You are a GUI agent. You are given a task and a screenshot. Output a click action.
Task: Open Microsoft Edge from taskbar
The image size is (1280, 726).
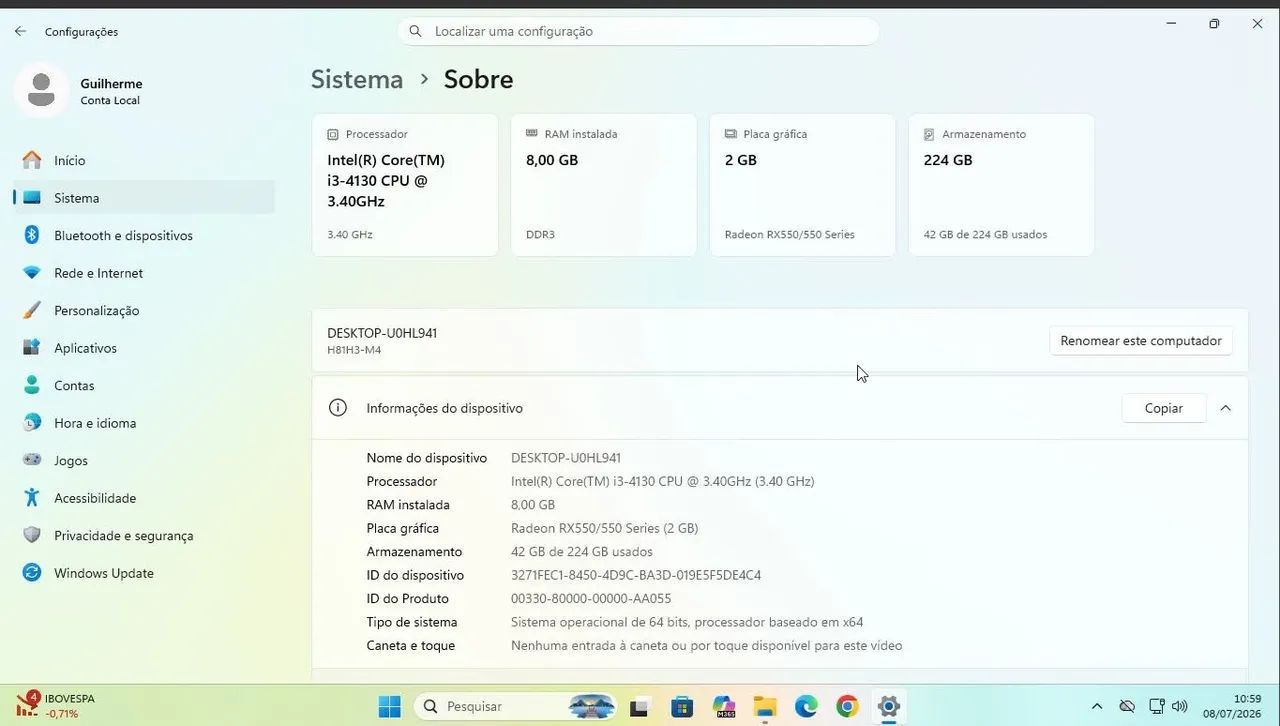[806, 706]
